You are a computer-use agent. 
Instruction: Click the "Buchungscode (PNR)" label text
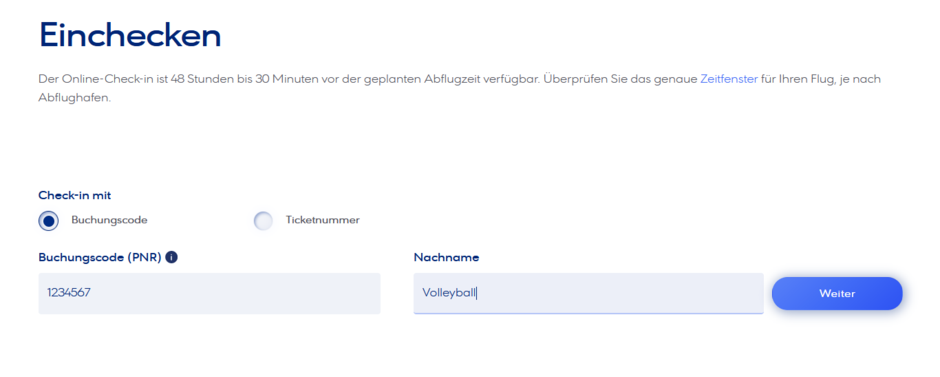(100, 258)
